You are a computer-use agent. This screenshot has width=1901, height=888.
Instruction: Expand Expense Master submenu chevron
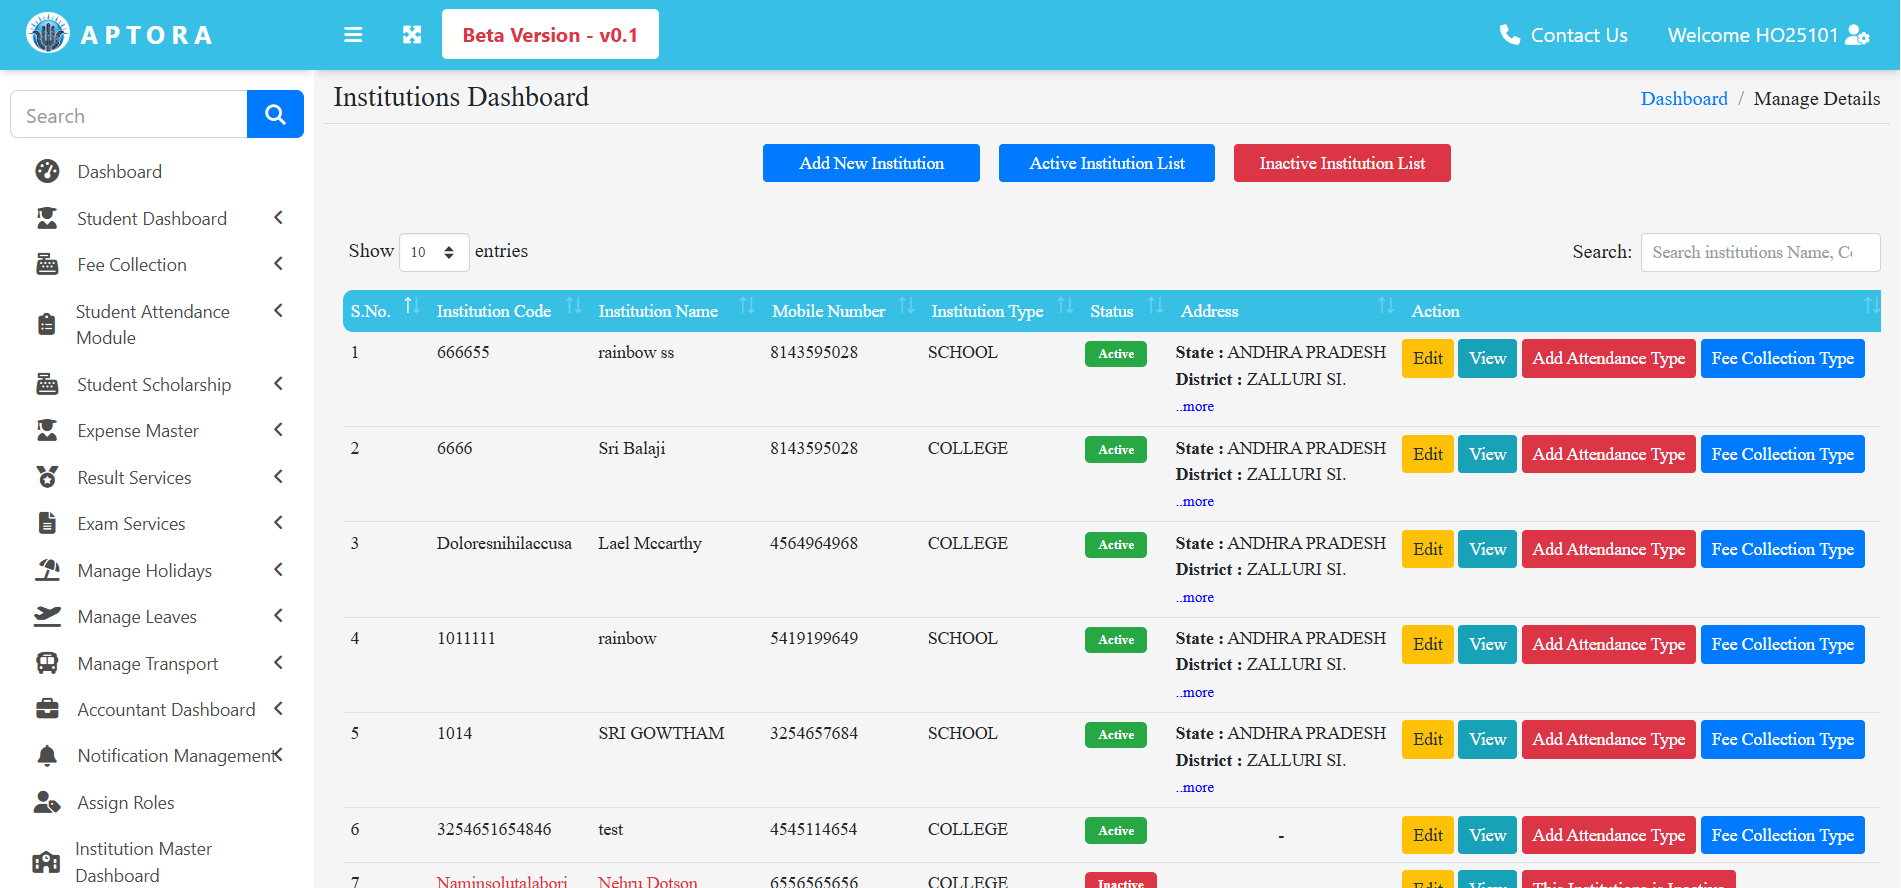point(279,430)
